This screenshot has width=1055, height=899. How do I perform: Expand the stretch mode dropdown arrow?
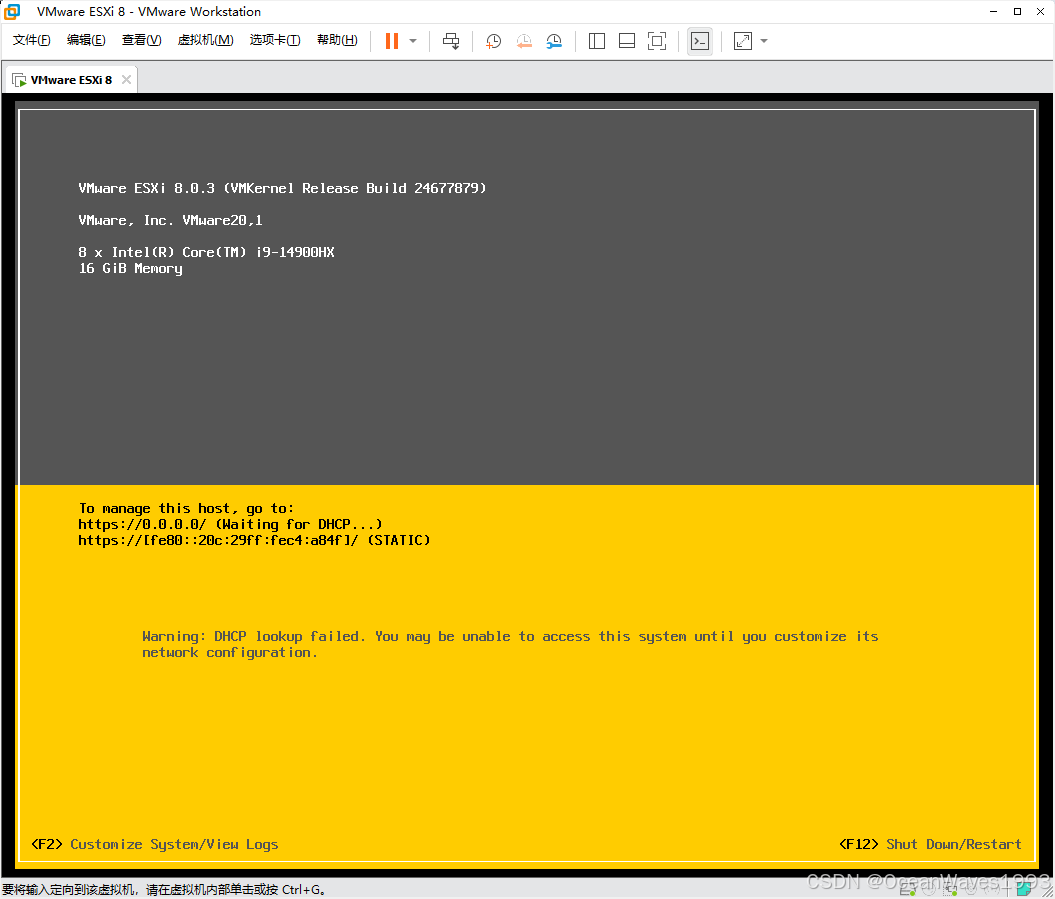coord(764,41)
